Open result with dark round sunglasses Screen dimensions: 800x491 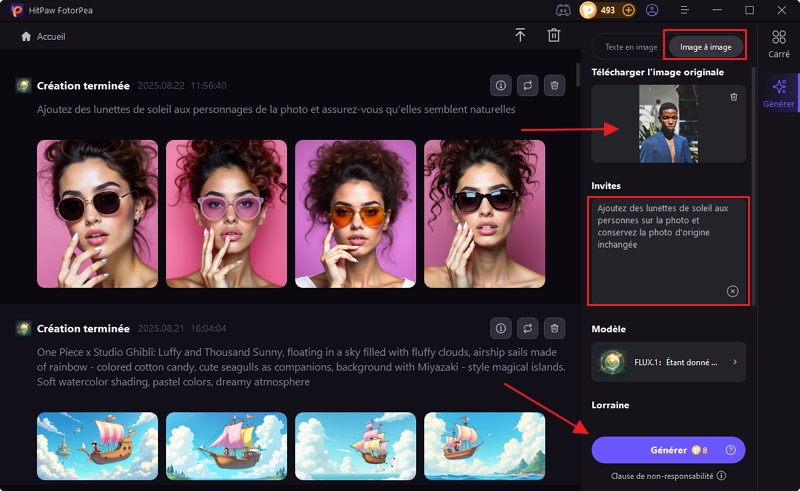coord(97,214)
